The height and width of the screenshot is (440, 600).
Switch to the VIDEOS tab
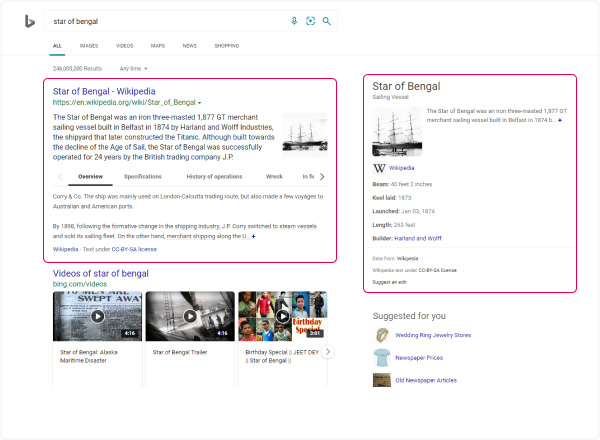tap(124, 46)
